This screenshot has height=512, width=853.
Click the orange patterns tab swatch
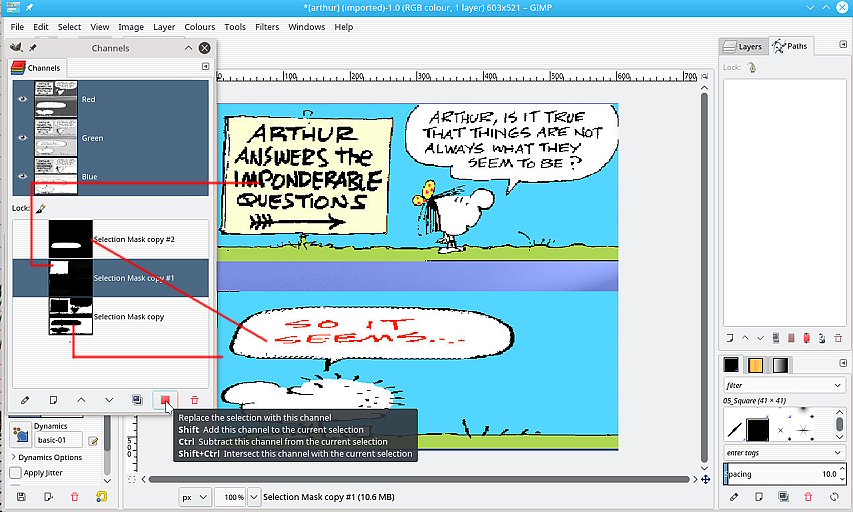click(756, 365)
